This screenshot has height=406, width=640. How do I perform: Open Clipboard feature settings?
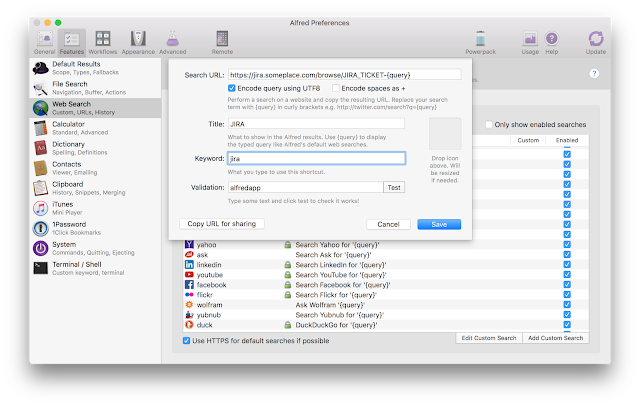click(x=96, y=188)
